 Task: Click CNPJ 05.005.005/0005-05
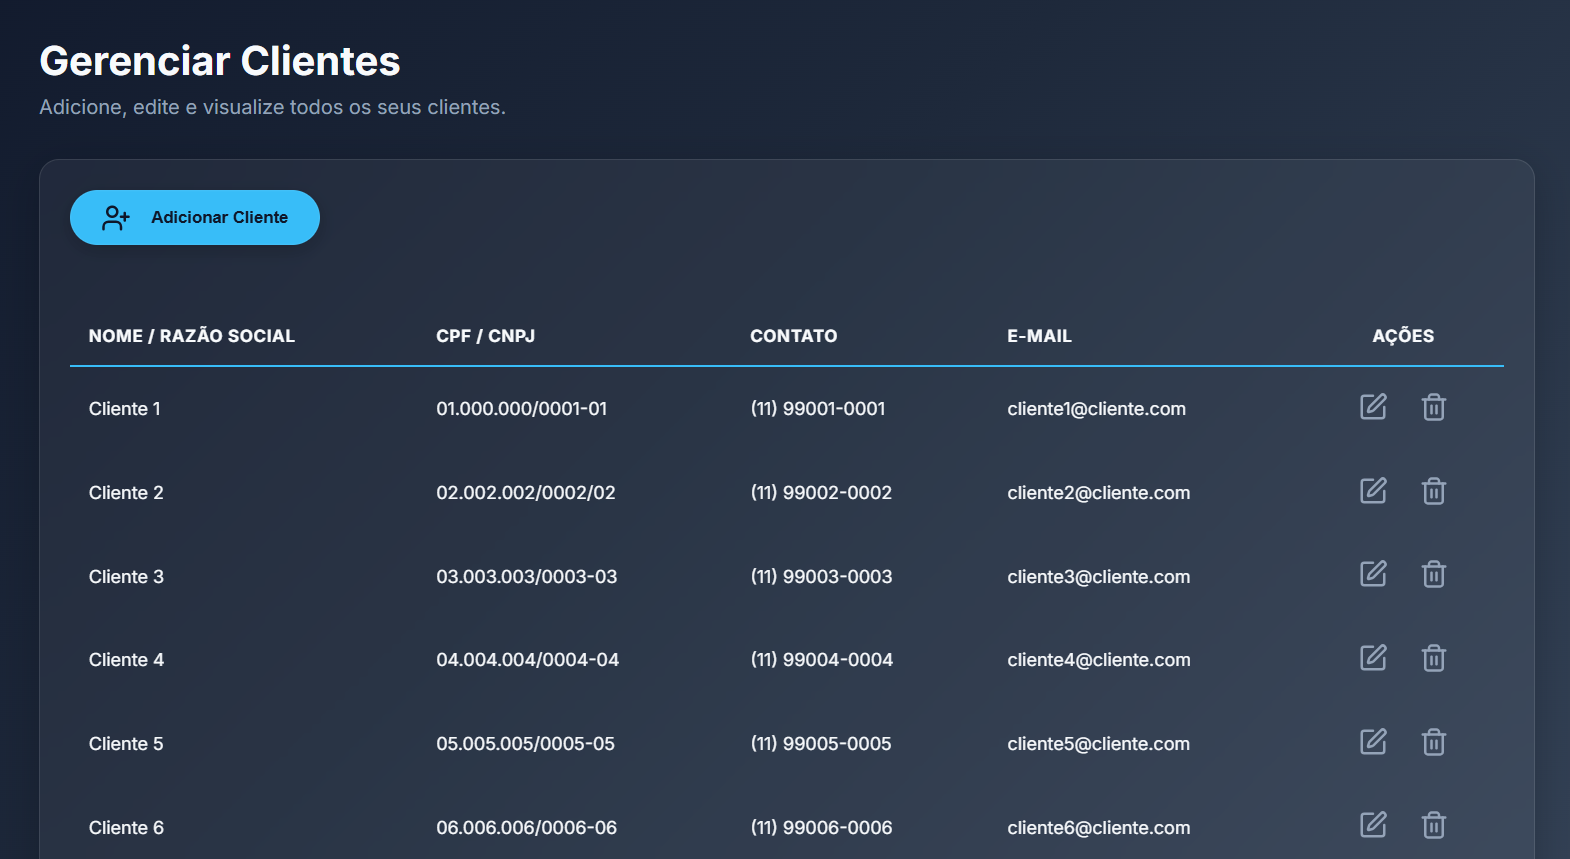point(526,744)
